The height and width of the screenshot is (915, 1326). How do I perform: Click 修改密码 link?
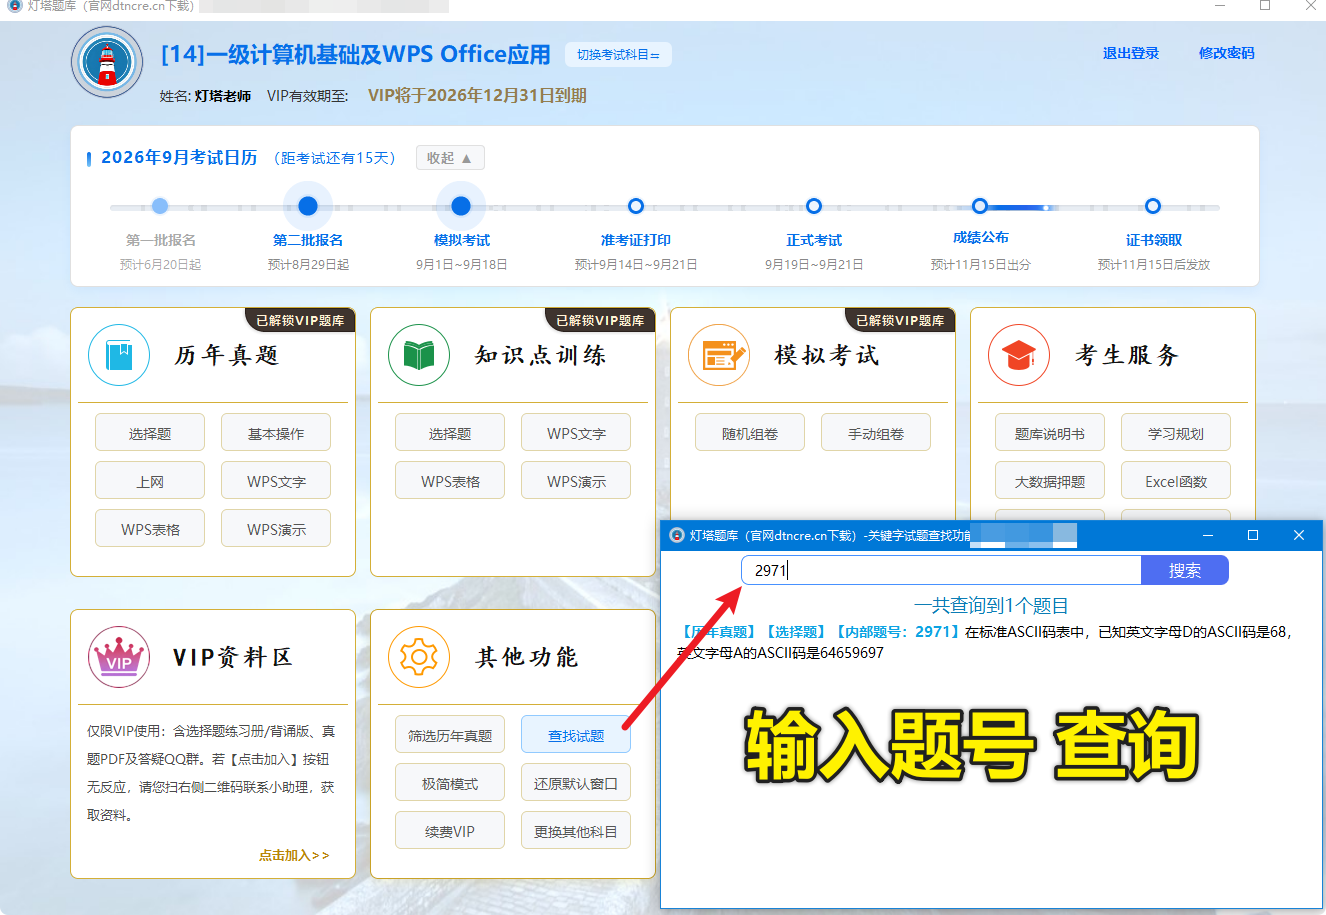click(x=1227, y=53)
